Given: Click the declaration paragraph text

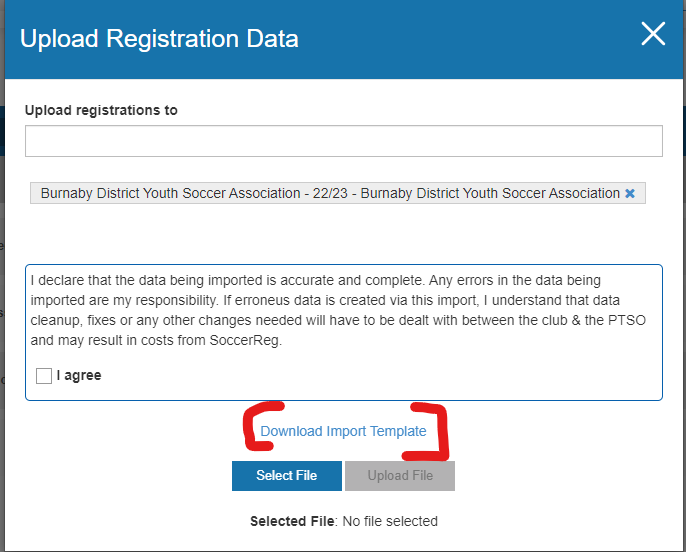Looking at the screenshot, I should click(330, 310).
